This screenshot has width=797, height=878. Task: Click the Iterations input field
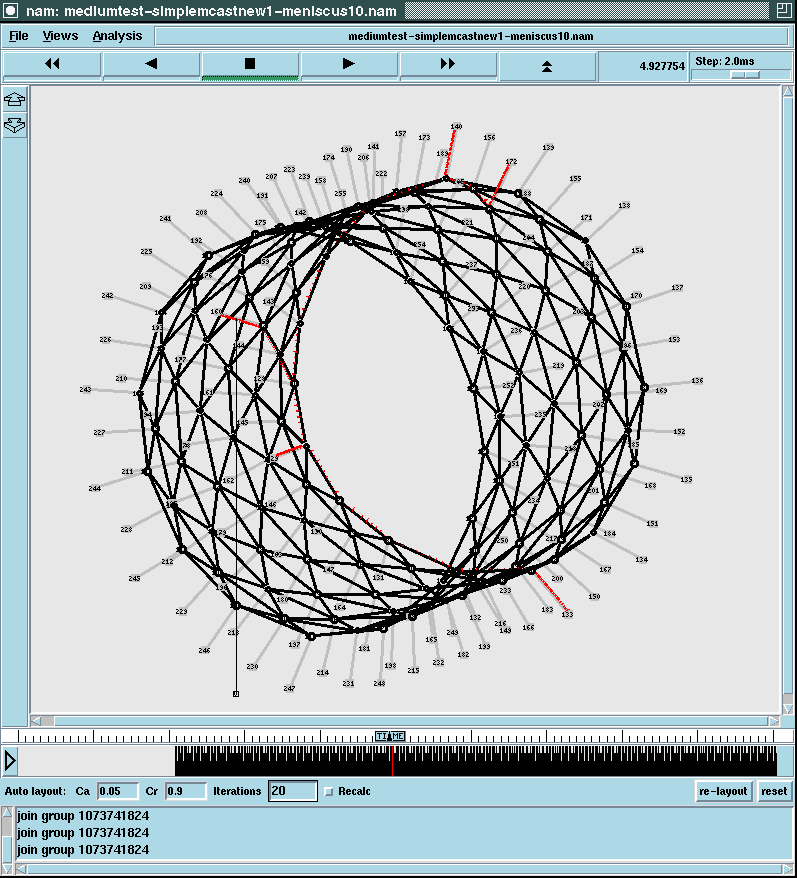[292, 791]
